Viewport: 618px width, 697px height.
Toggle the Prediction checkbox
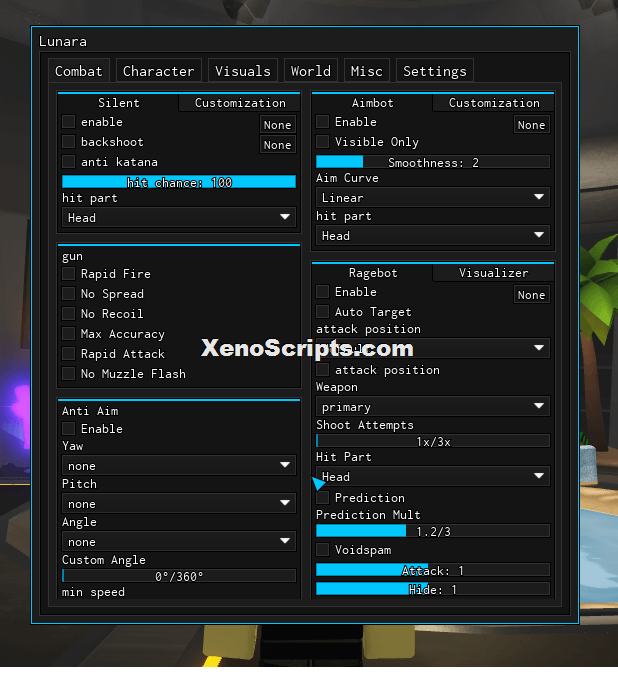click(x=322, y=497)
